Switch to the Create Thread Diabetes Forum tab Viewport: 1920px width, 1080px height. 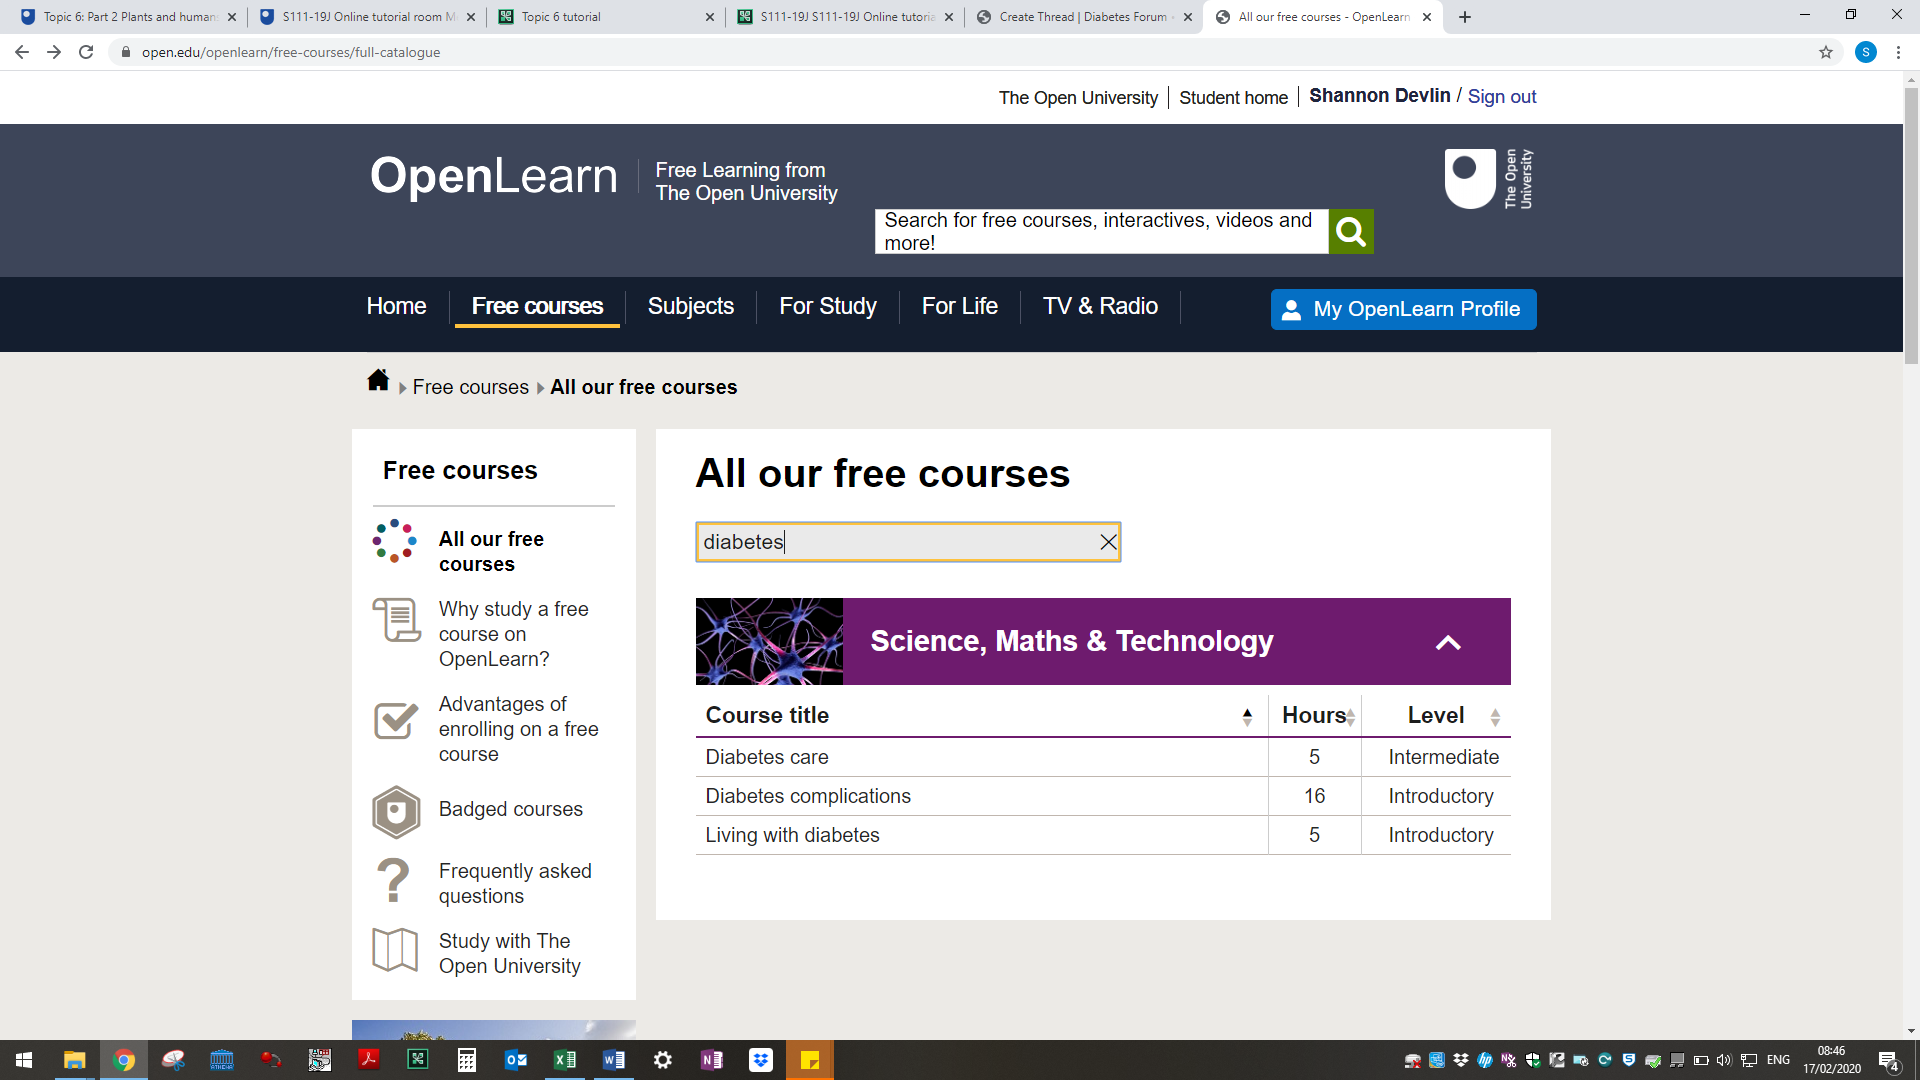[1084, 17]
